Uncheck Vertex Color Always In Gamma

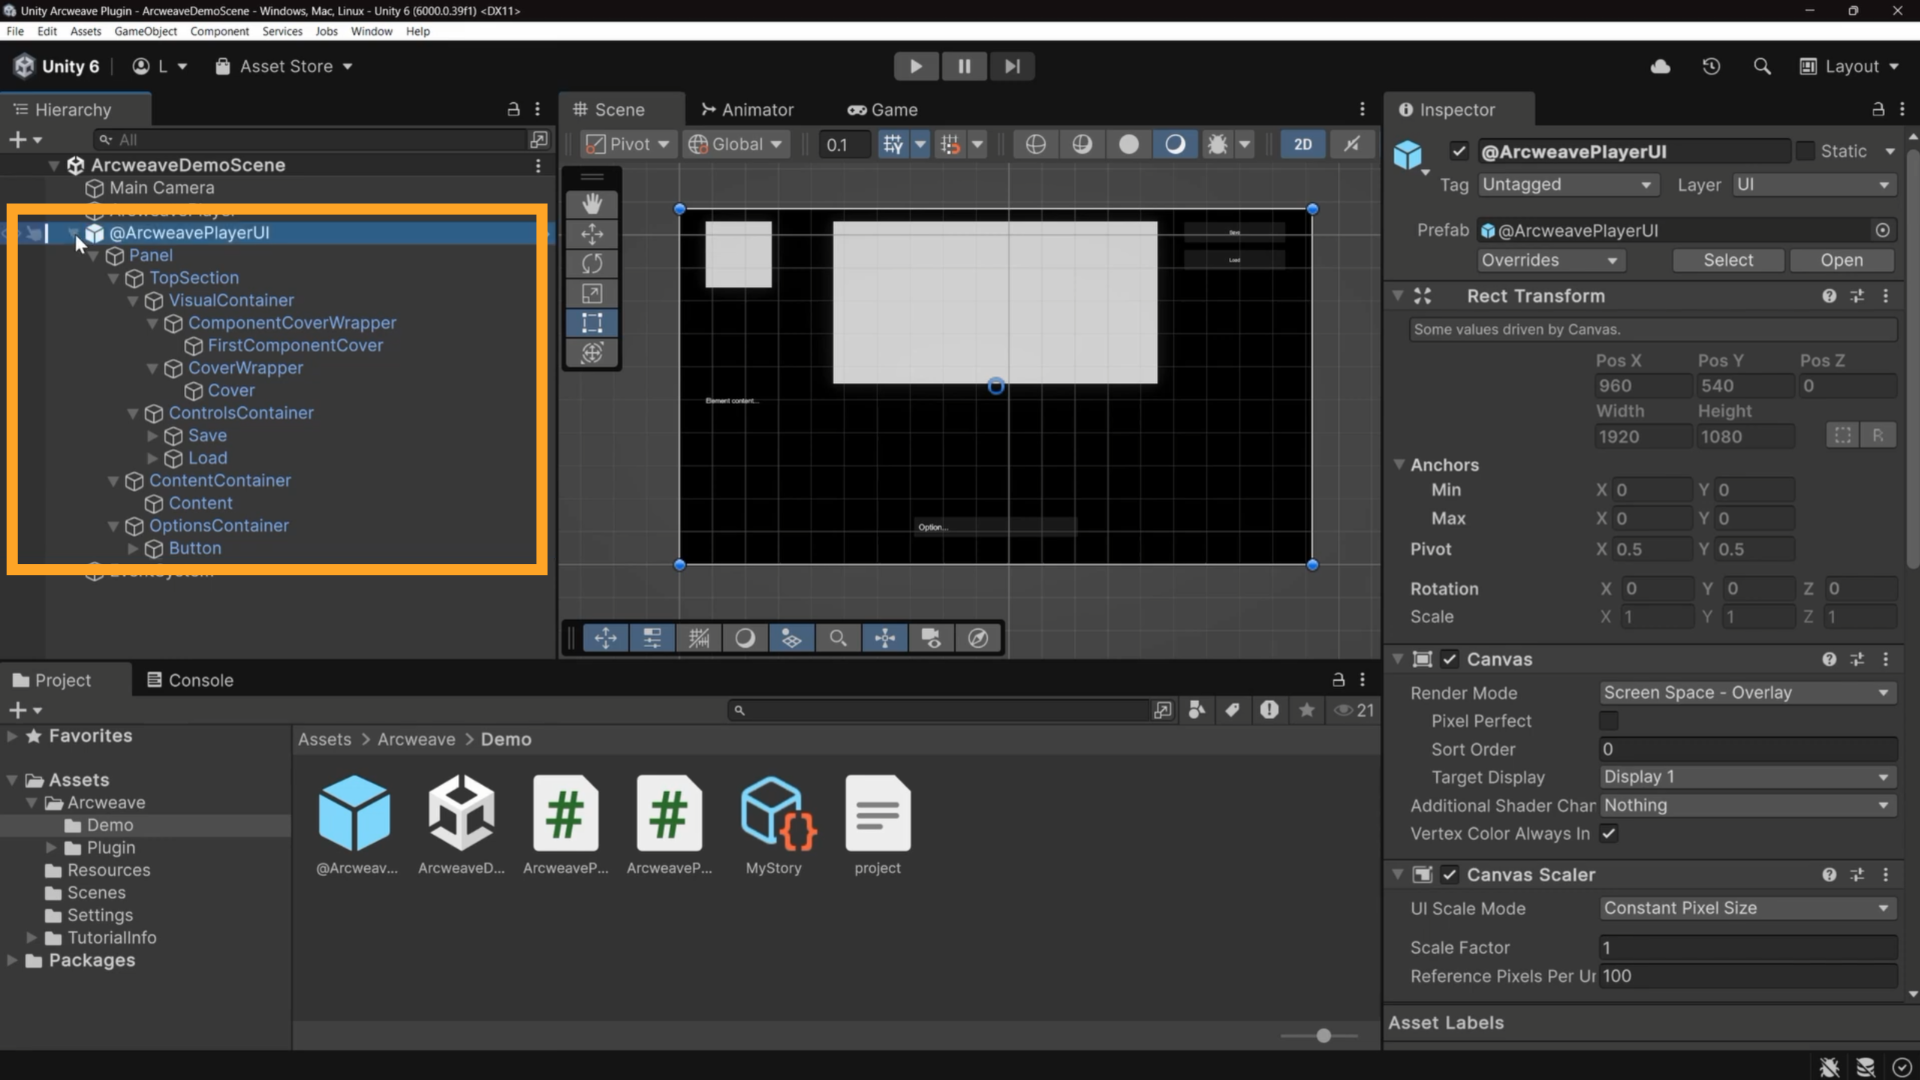click(x=1608, y=833)
